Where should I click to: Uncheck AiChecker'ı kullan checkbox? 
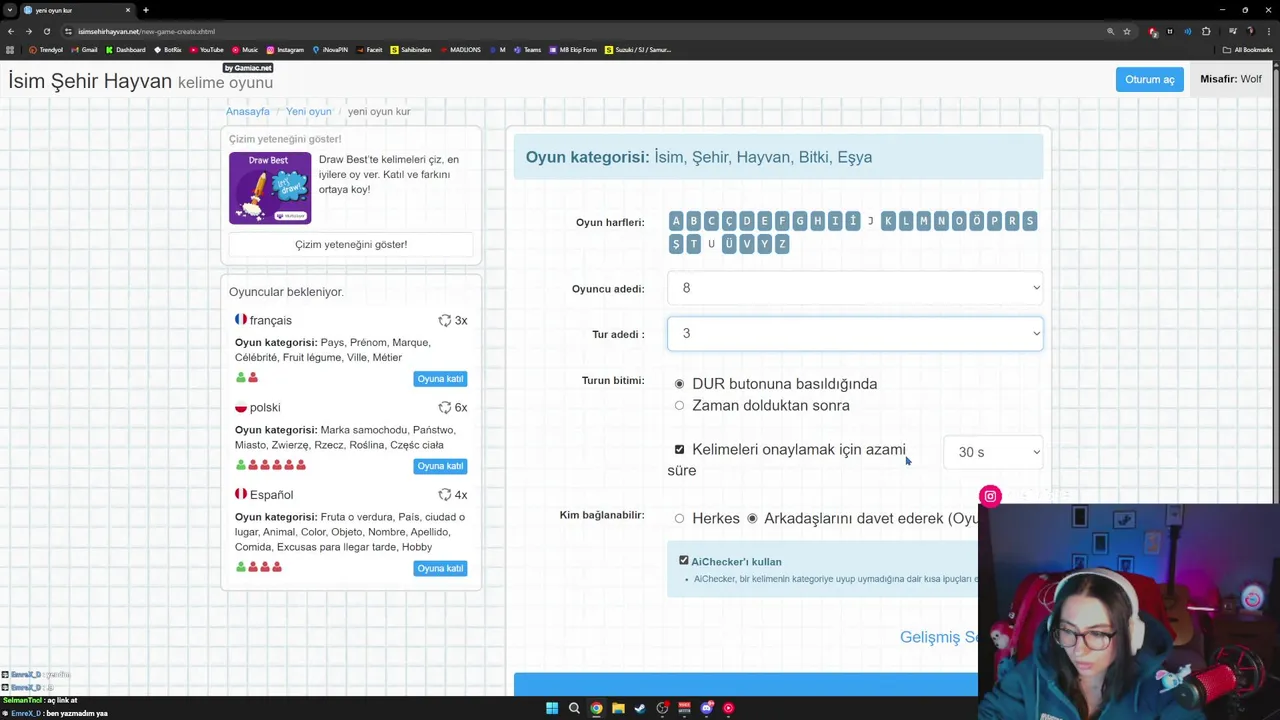coord(684,561)
